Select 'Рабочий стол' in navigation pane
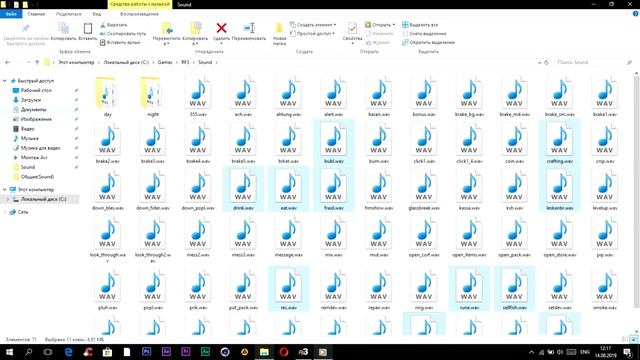This screenshot has height=360, width=640. [x=36, y=90]
